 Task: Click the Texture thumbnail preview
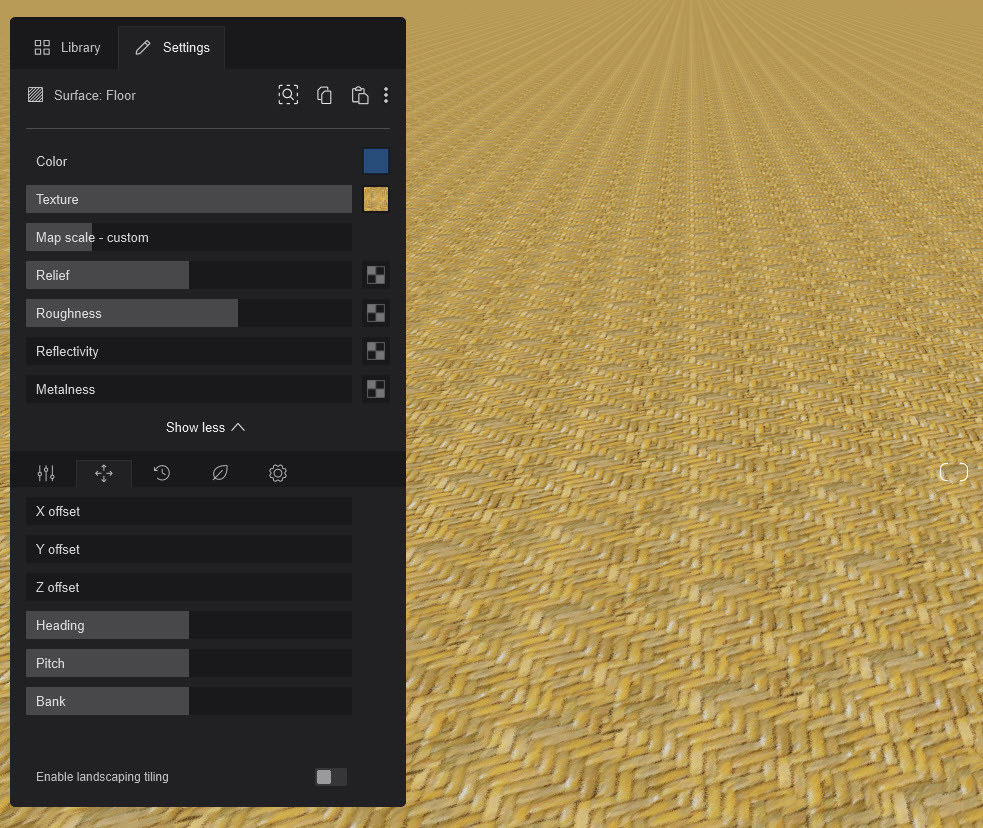[376, 199]
